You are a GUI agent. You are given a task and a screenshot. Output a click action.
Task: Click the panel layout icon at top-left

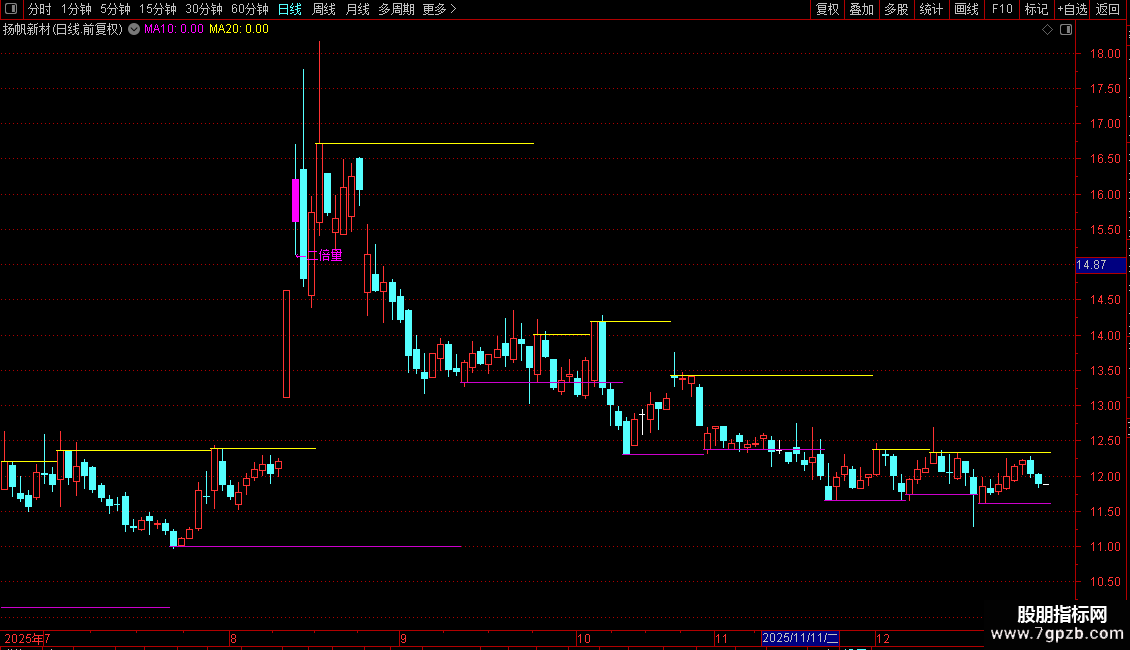[11, 9]
